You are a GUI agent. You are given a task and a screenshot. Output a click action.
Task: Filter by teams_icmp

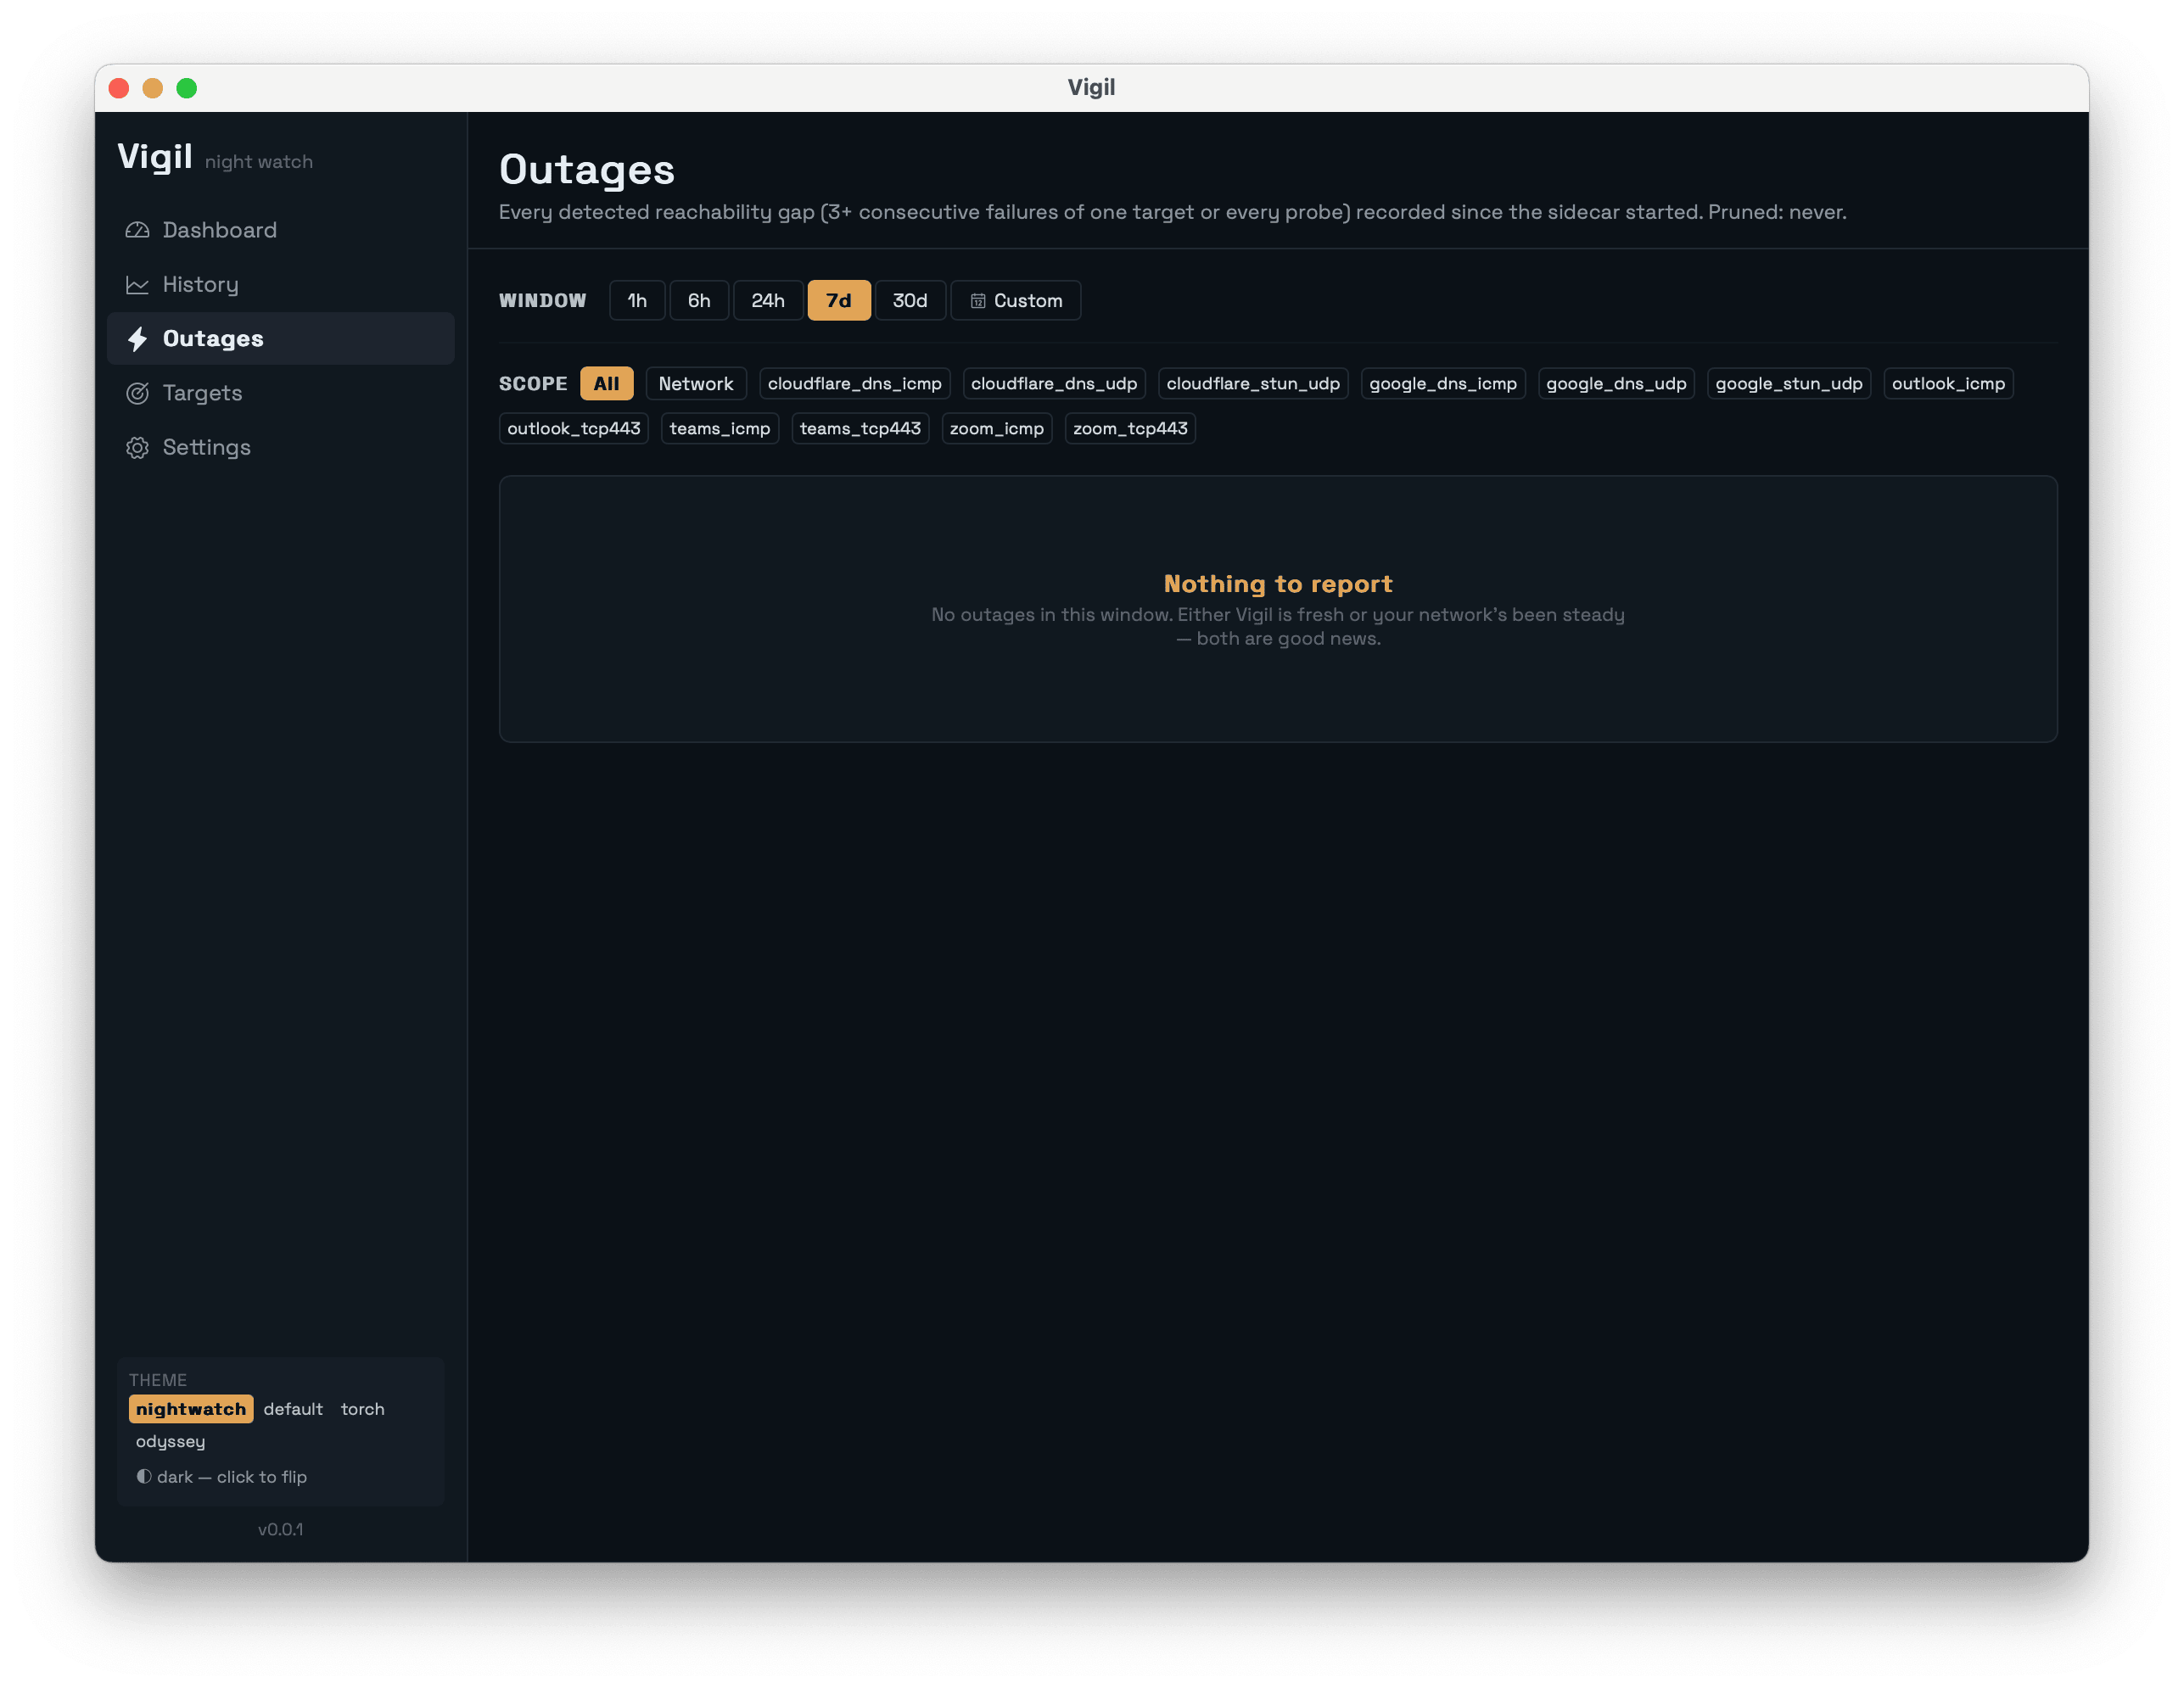(720, 428)
